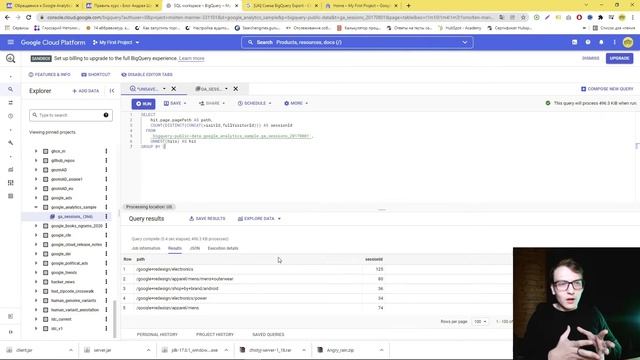The width and height of the screenshot is (640, 360).
Task: Open the Scheduled queries clock icon in sidebar
Action: [x=11, y=116]
